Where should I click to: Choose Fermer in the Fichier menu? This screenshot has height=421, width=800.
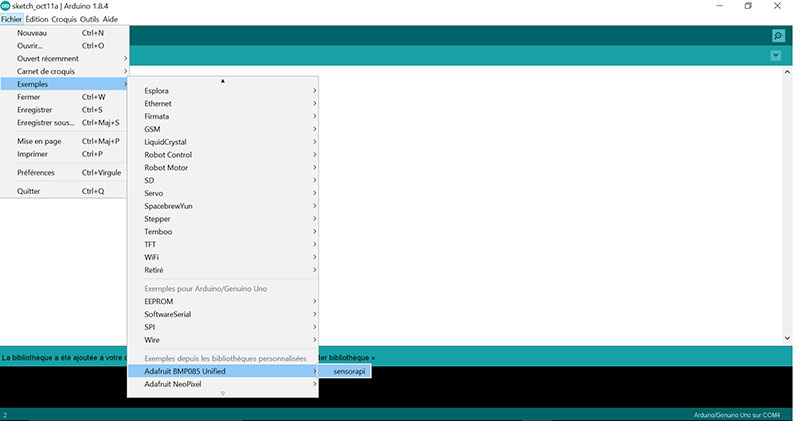[64, 96]
